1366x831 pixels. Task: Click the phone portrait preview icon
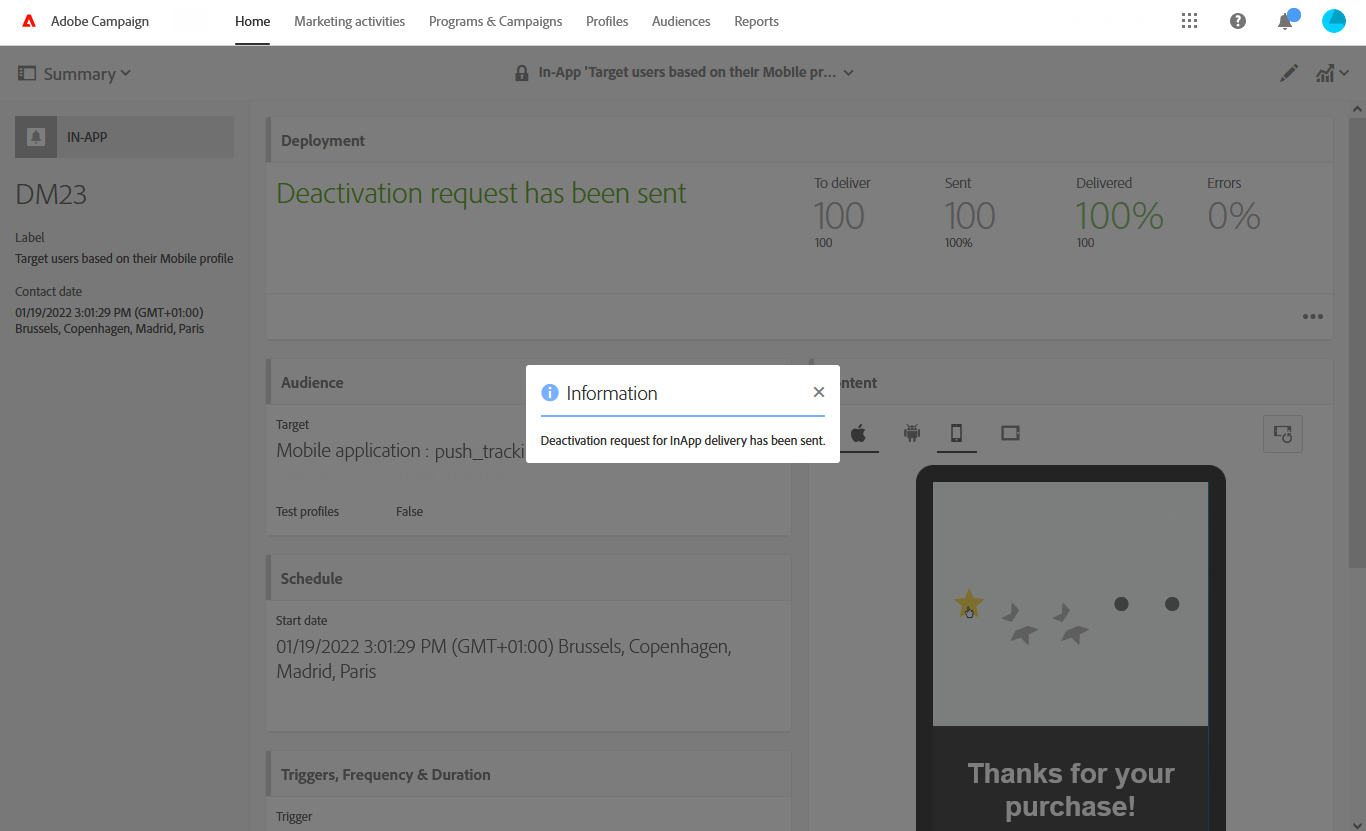(x=956, y=433)
